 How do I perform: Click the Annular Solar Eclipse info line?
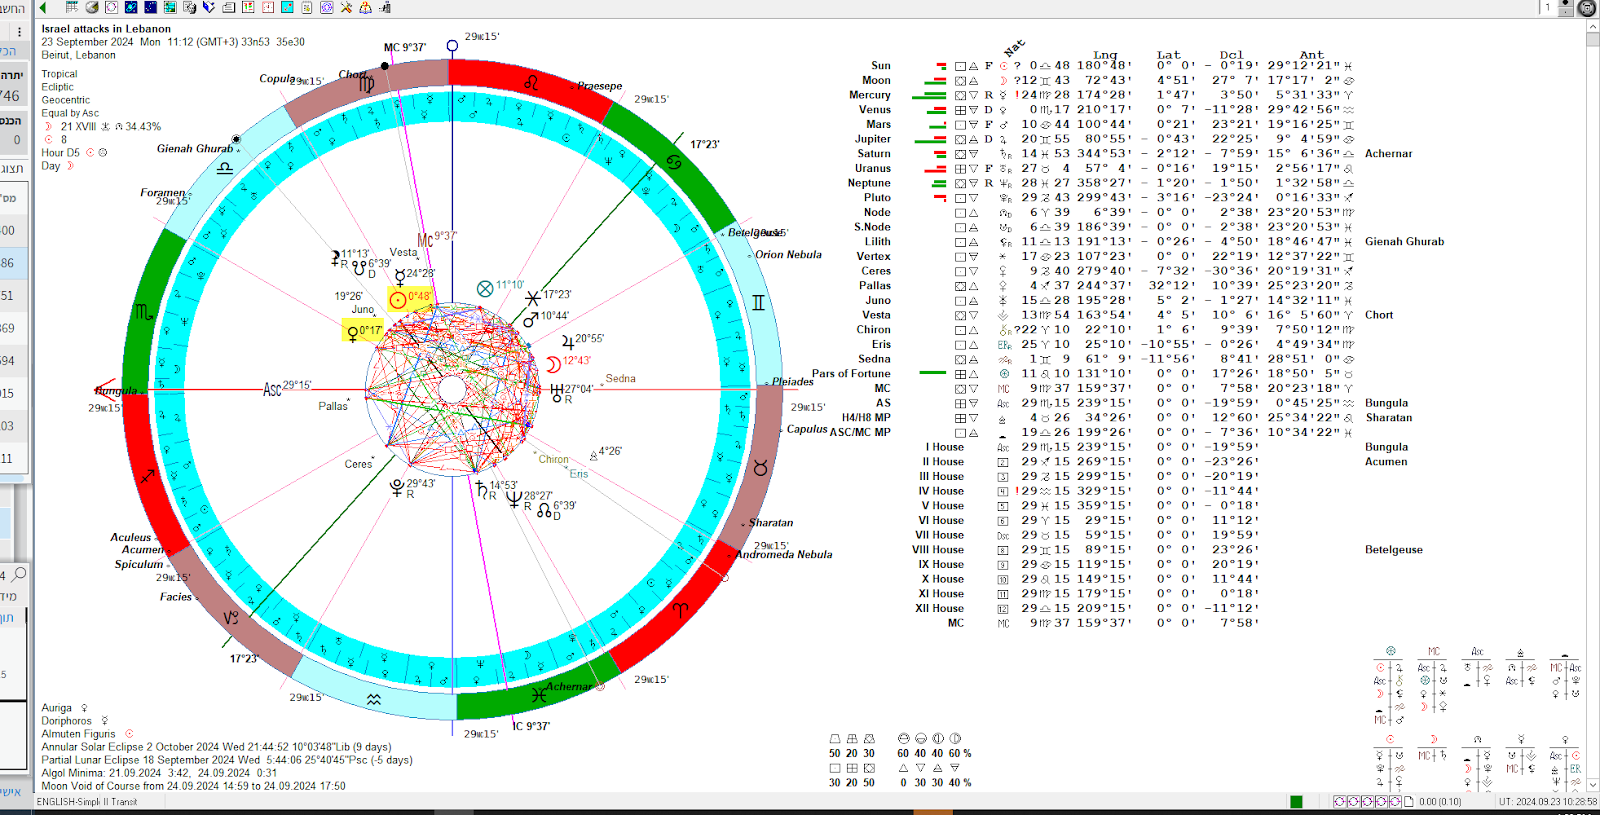(x=216, y=747)
